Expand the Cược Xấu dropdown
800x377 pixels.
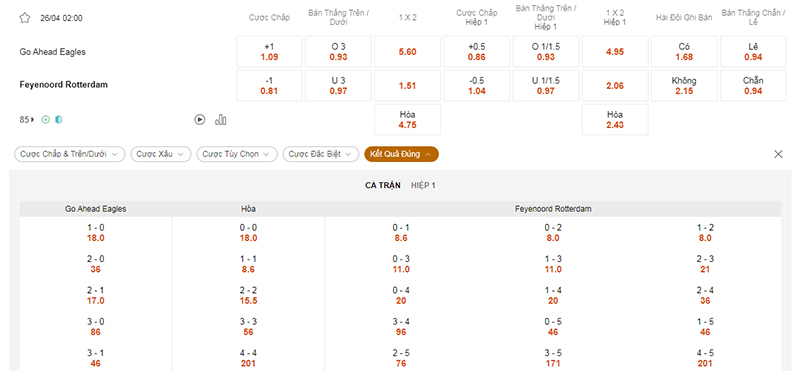coord(161,154)
